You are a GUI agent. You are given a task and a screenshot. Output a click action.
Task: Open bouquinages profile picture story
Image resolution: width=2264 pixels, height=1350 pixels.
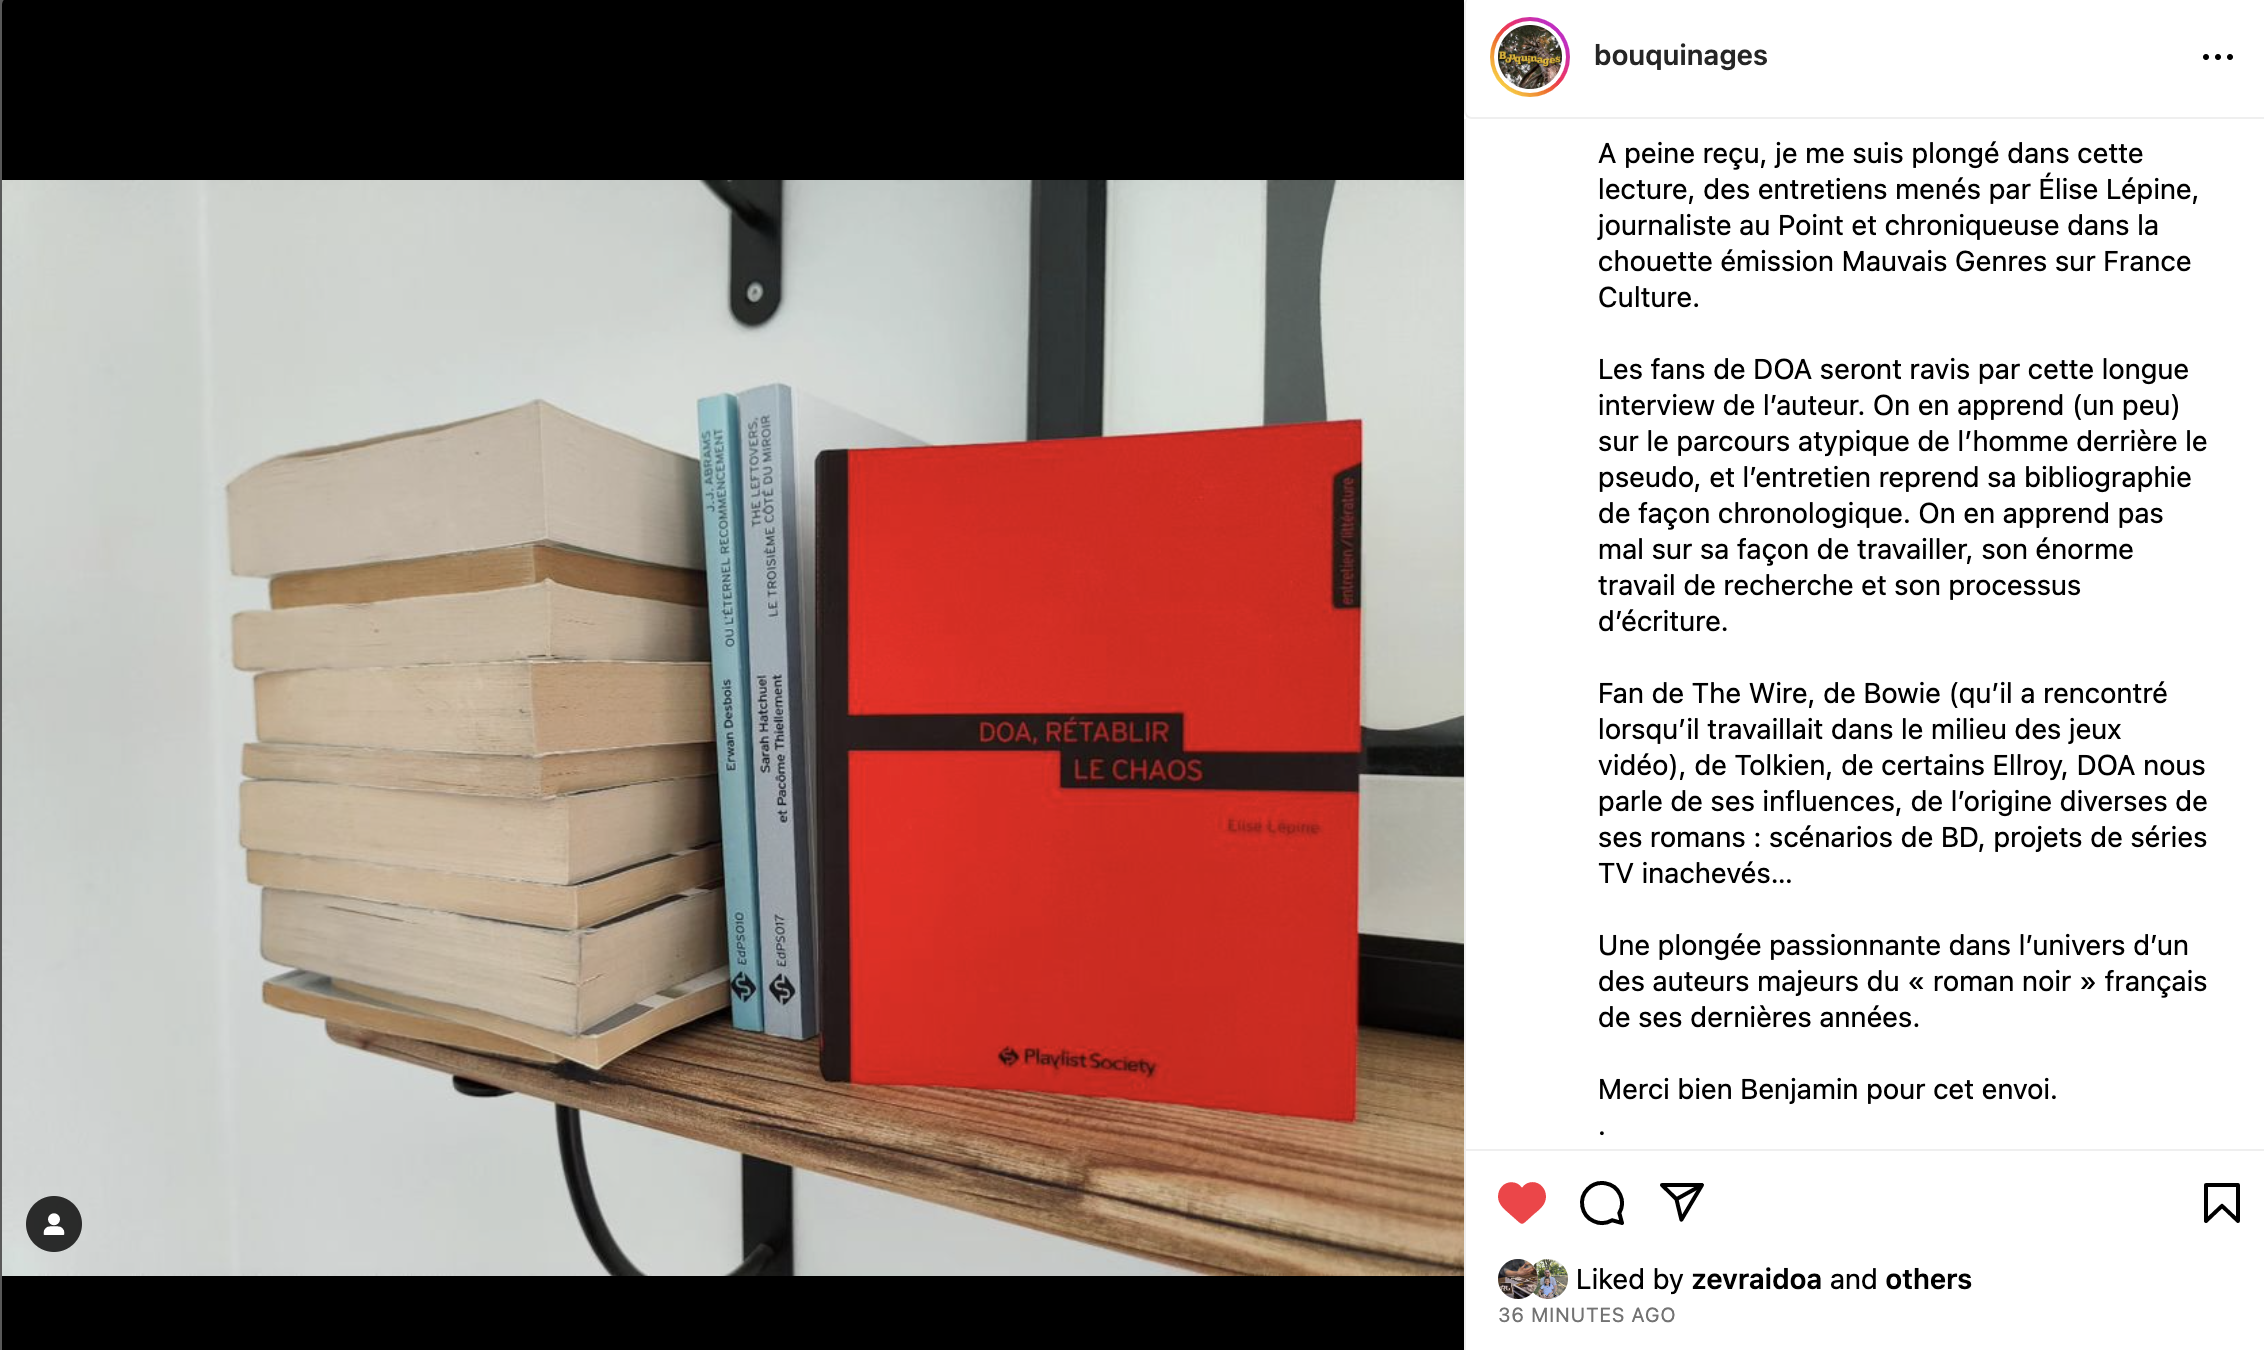(x=1530, y=57)
